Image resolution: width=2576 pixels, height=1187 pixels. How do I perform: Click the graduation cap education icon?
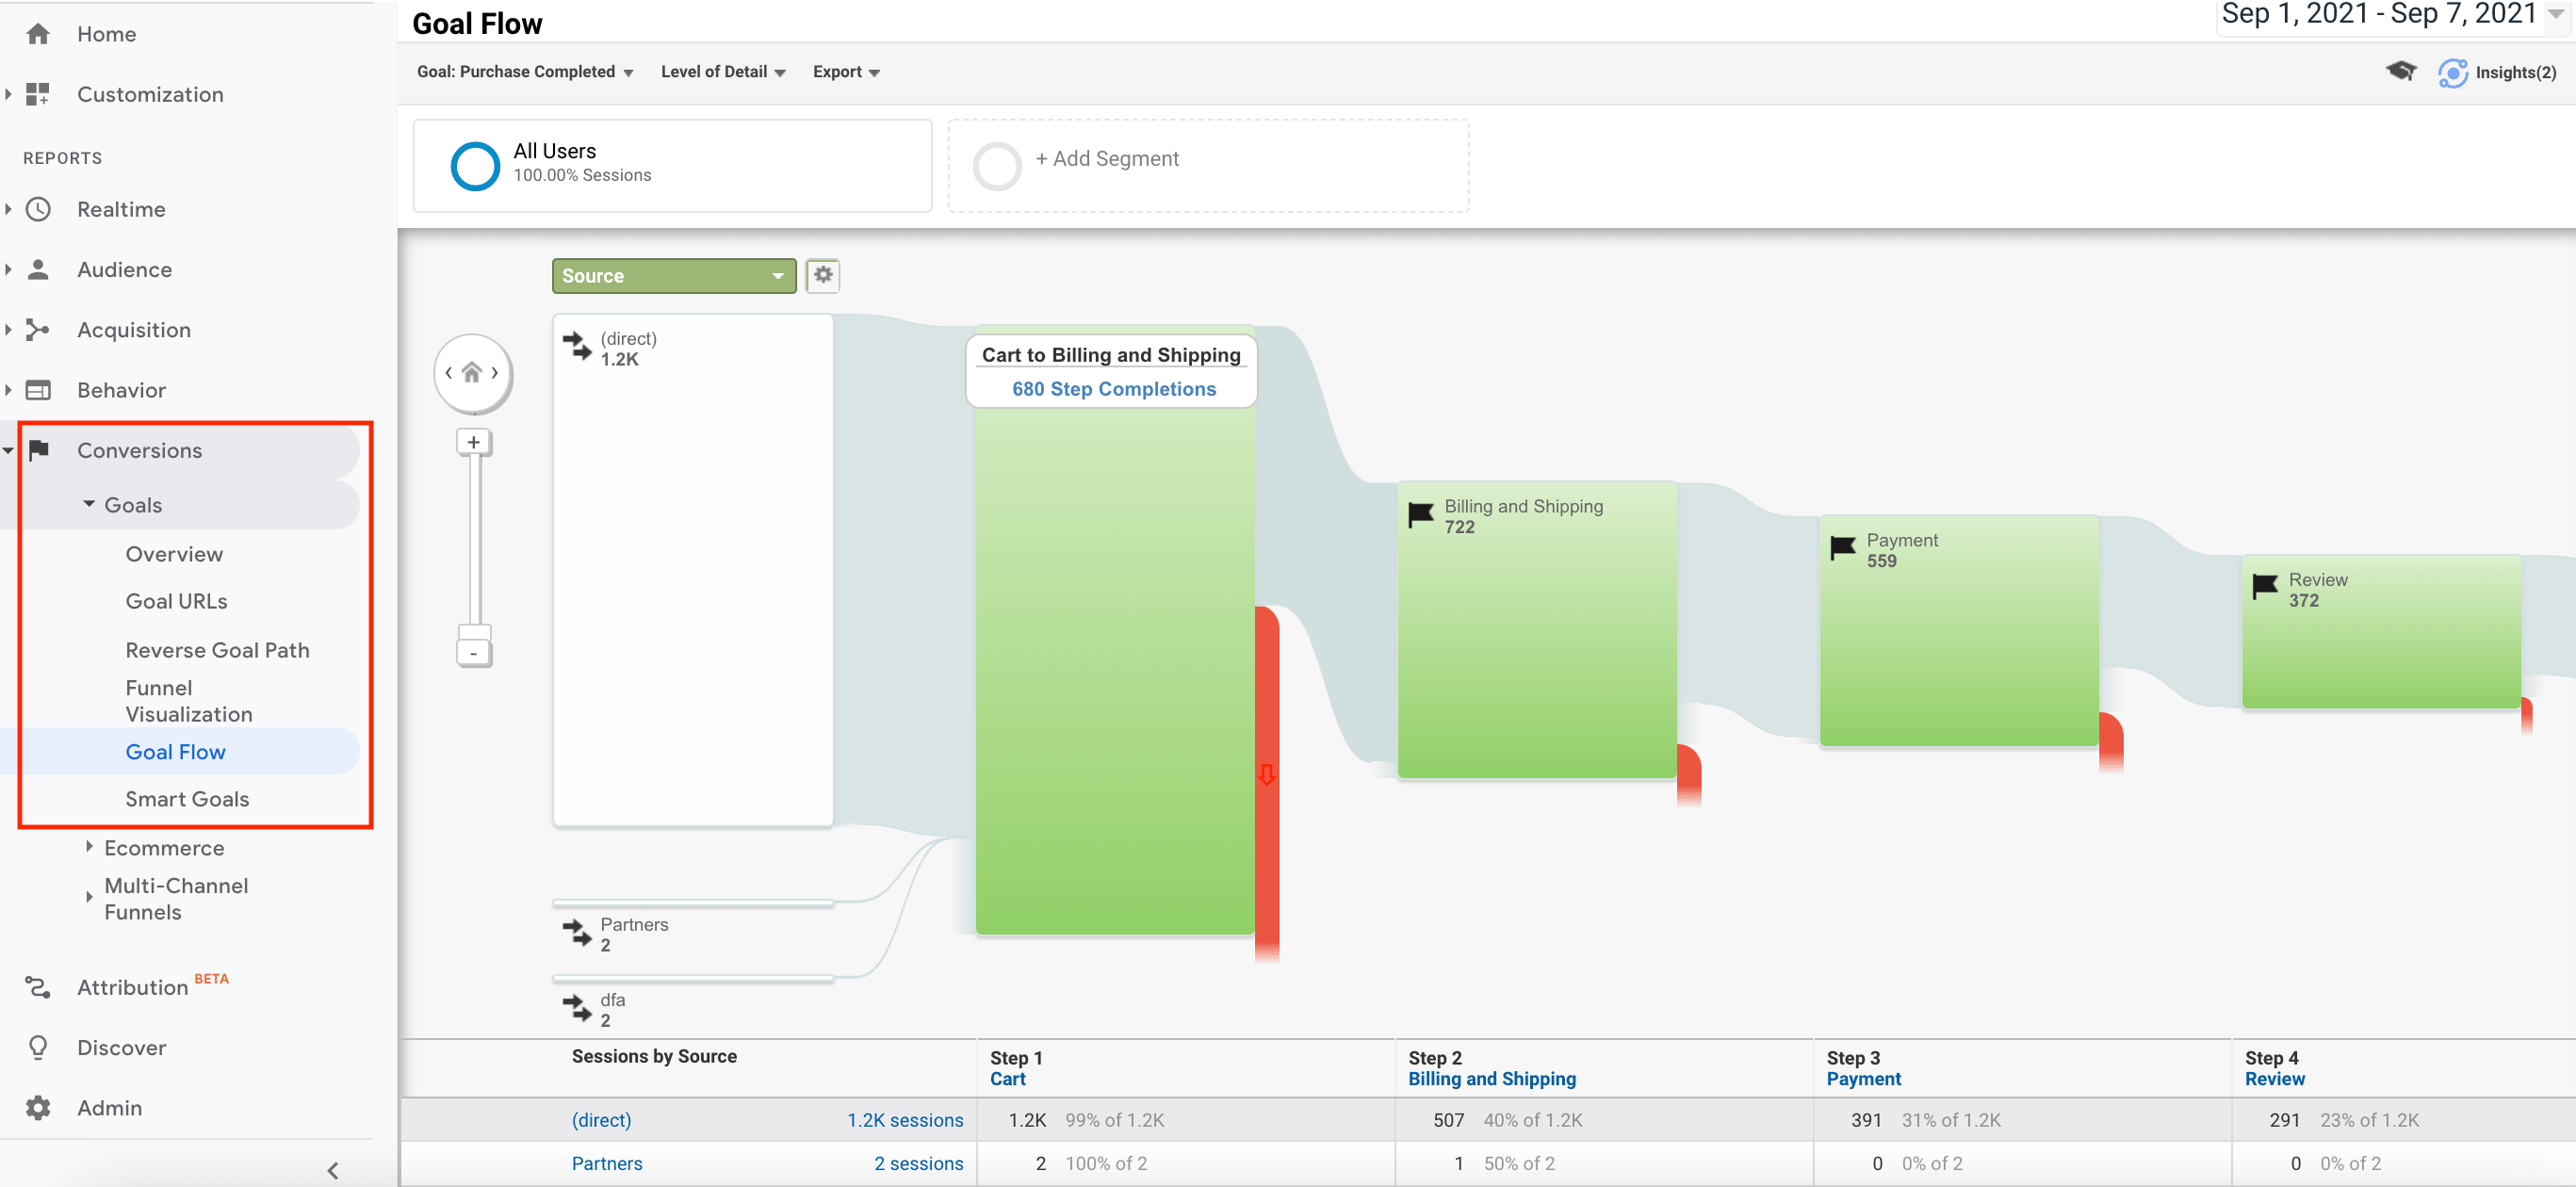2400,71
